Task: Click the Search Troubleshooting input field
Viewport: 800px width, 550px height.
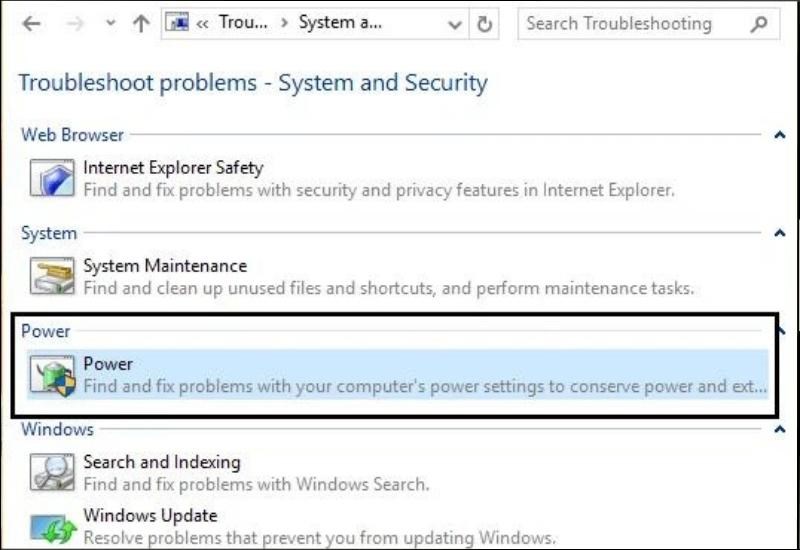Action: pyautogui.click(x=633, y=23)
